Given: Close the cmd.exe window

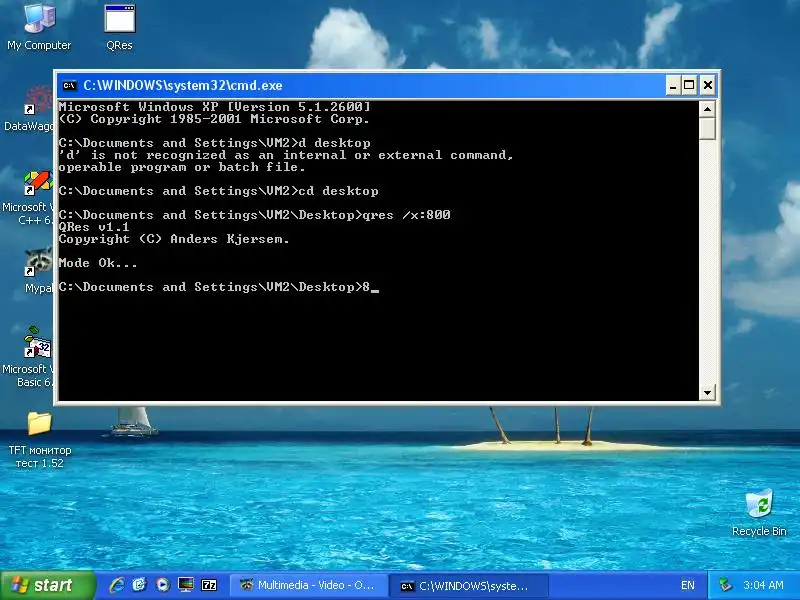Looking at the screenshot, I should point(708,85).
